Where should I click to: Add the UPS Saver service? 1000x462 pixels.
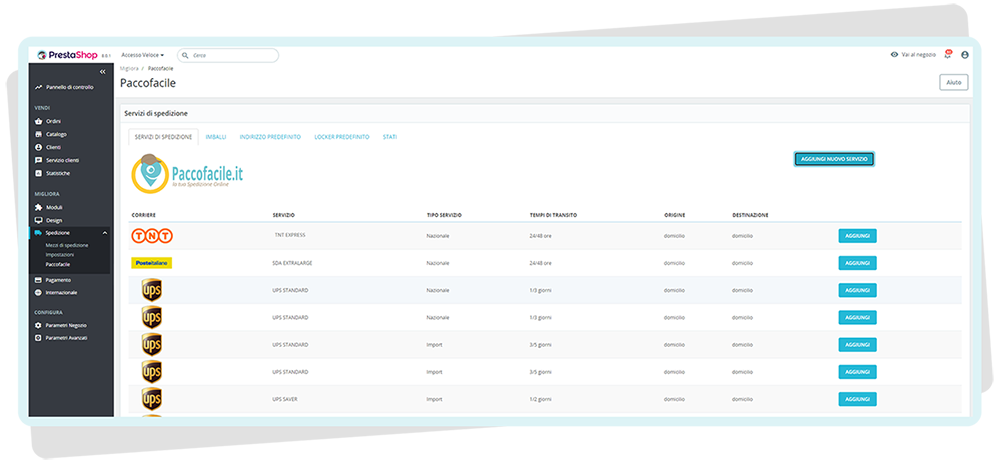coord(857,399)
